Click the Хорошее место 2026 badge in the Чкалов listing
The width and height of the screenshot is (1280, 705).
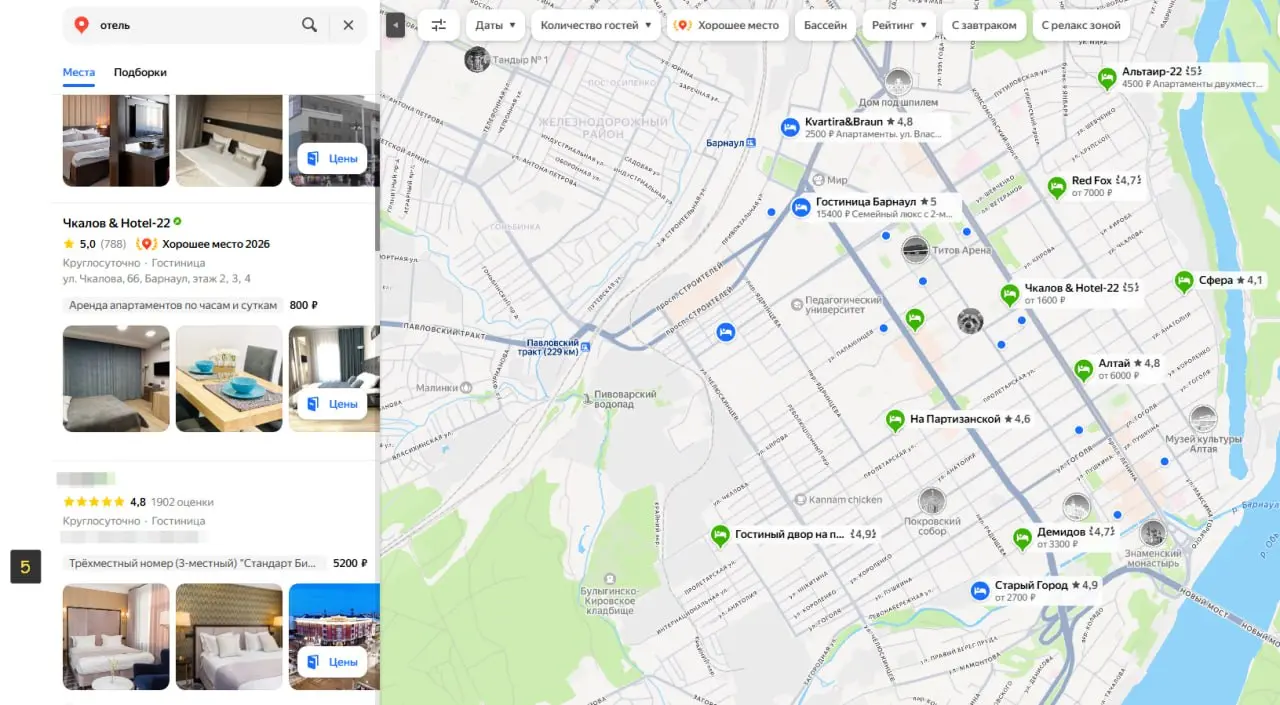(x=204, y=244)
